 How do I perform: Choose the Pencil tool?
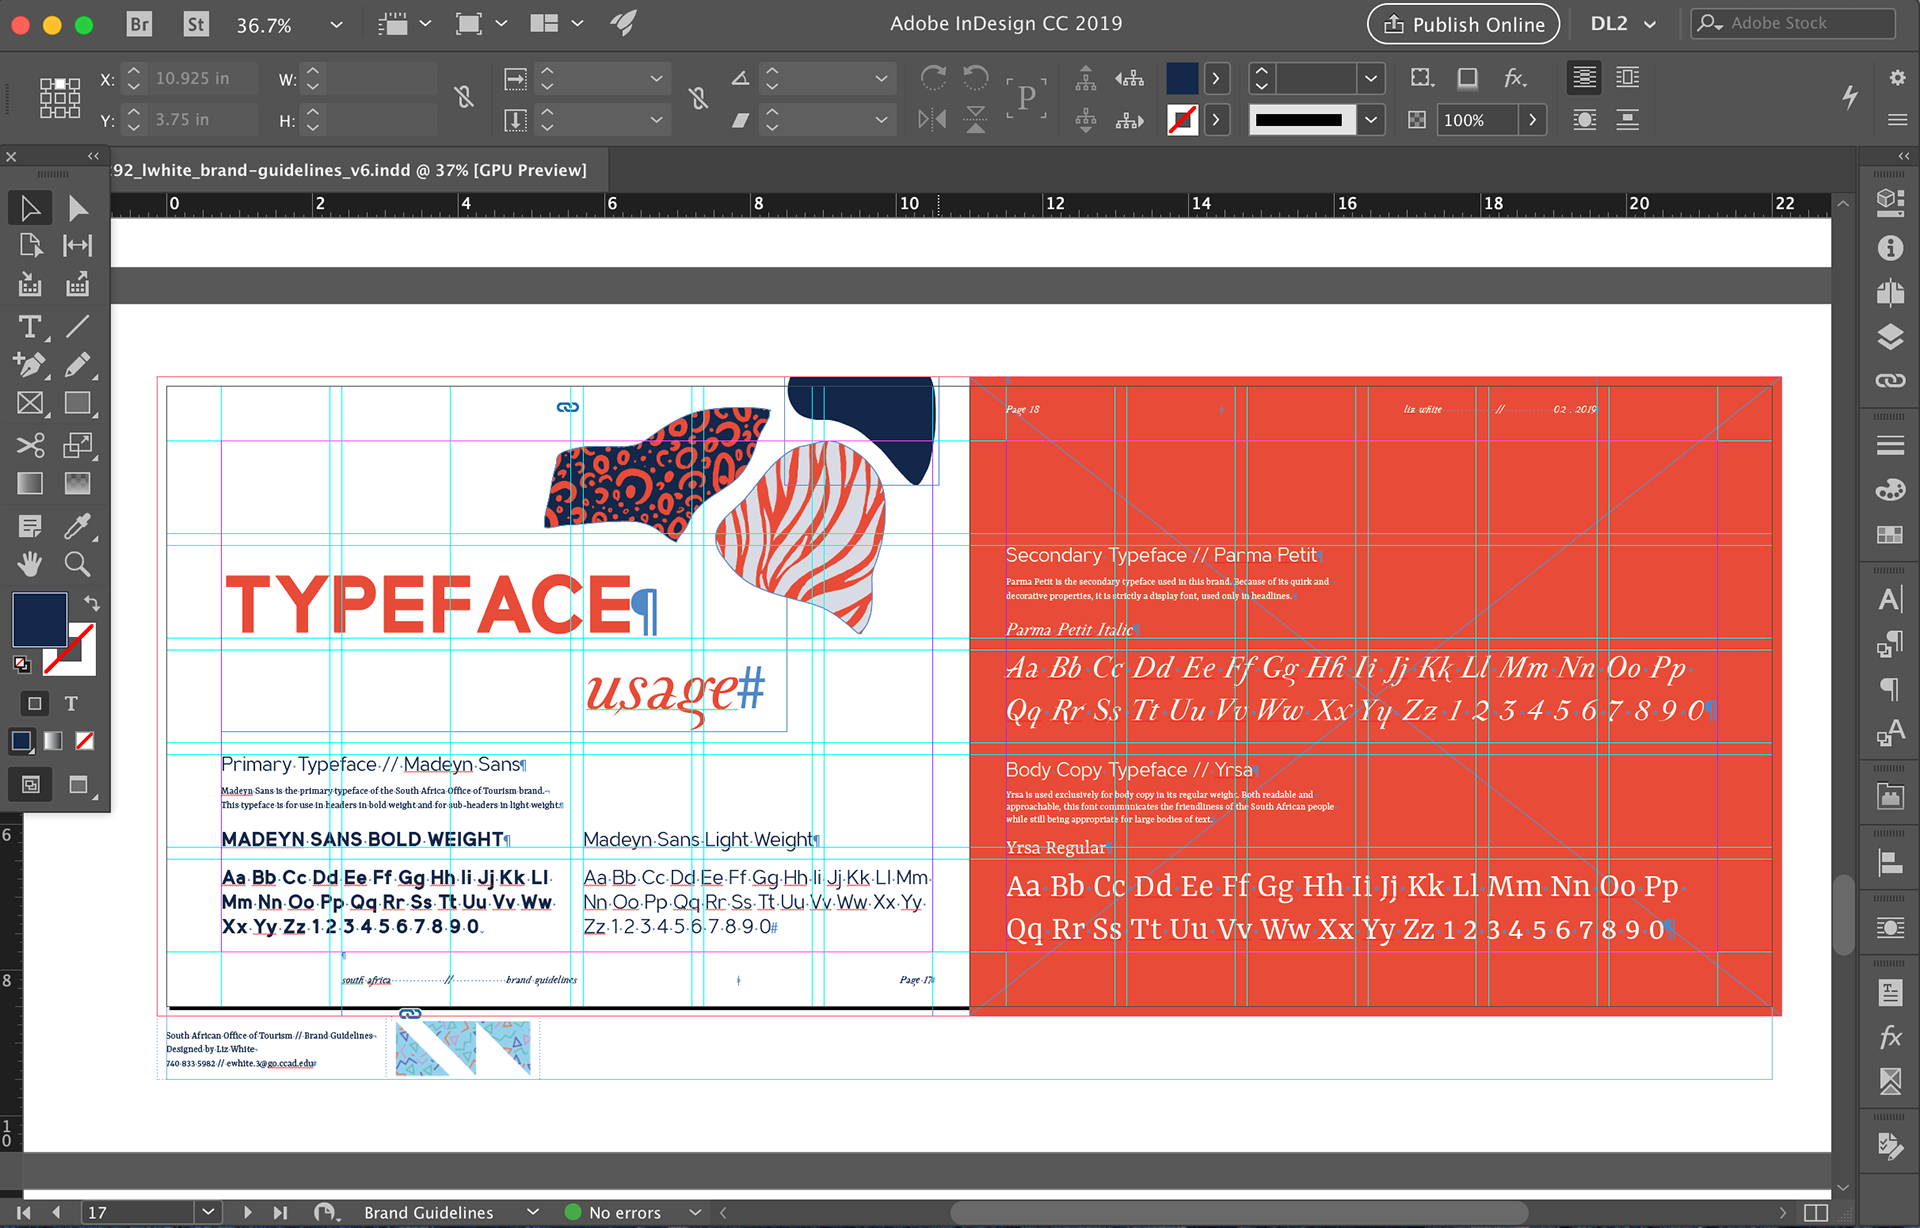78,365
